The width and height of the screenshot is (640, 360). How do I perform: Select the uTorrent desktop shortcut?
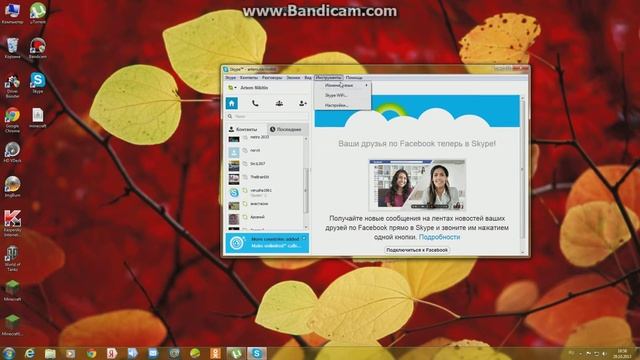38,13
